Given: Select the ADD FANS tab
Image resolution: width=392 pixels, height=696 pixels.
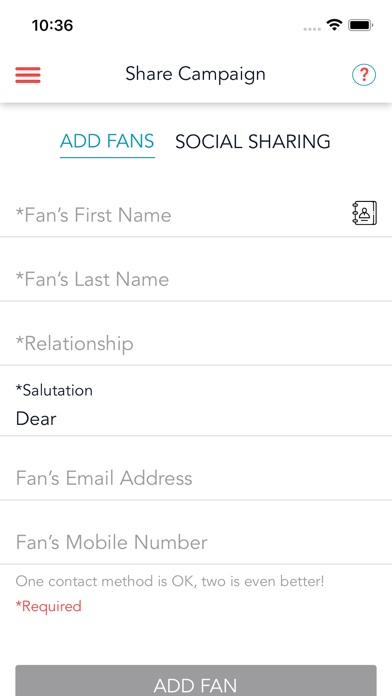Looking at the screenshot, I should (x=107, y=142).
